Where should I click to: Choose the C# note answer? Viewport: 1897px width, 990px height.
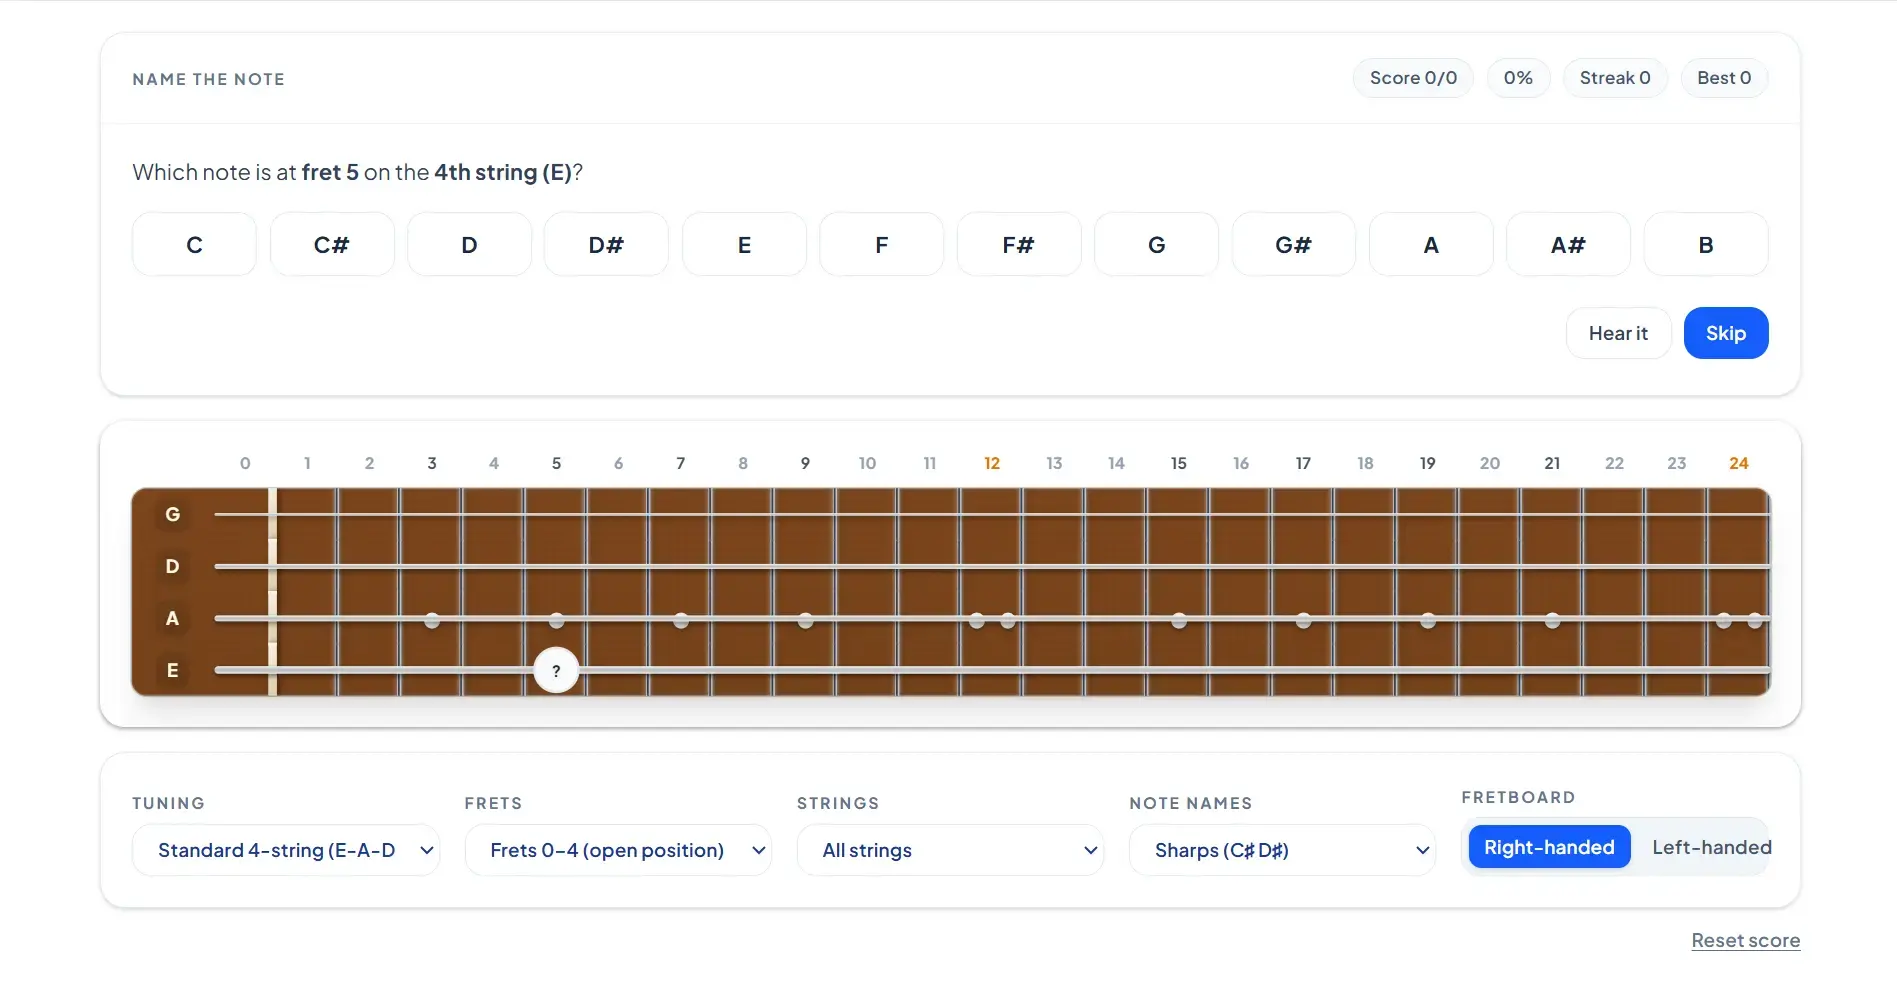332,245
